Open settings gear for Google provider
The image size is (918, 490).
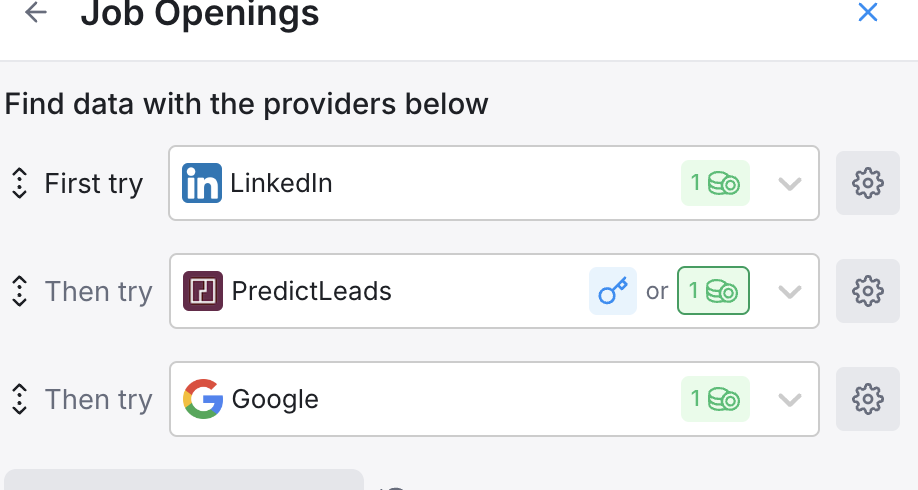coord(867,399)
